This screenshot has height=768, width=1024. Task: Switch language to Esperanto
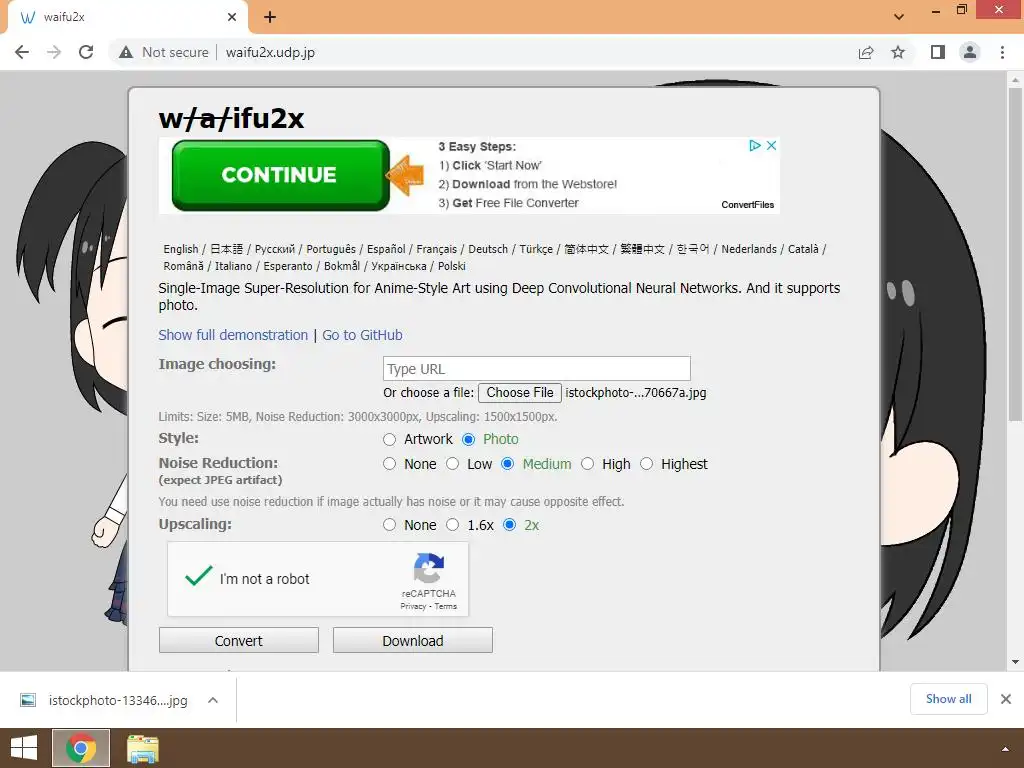288,266
